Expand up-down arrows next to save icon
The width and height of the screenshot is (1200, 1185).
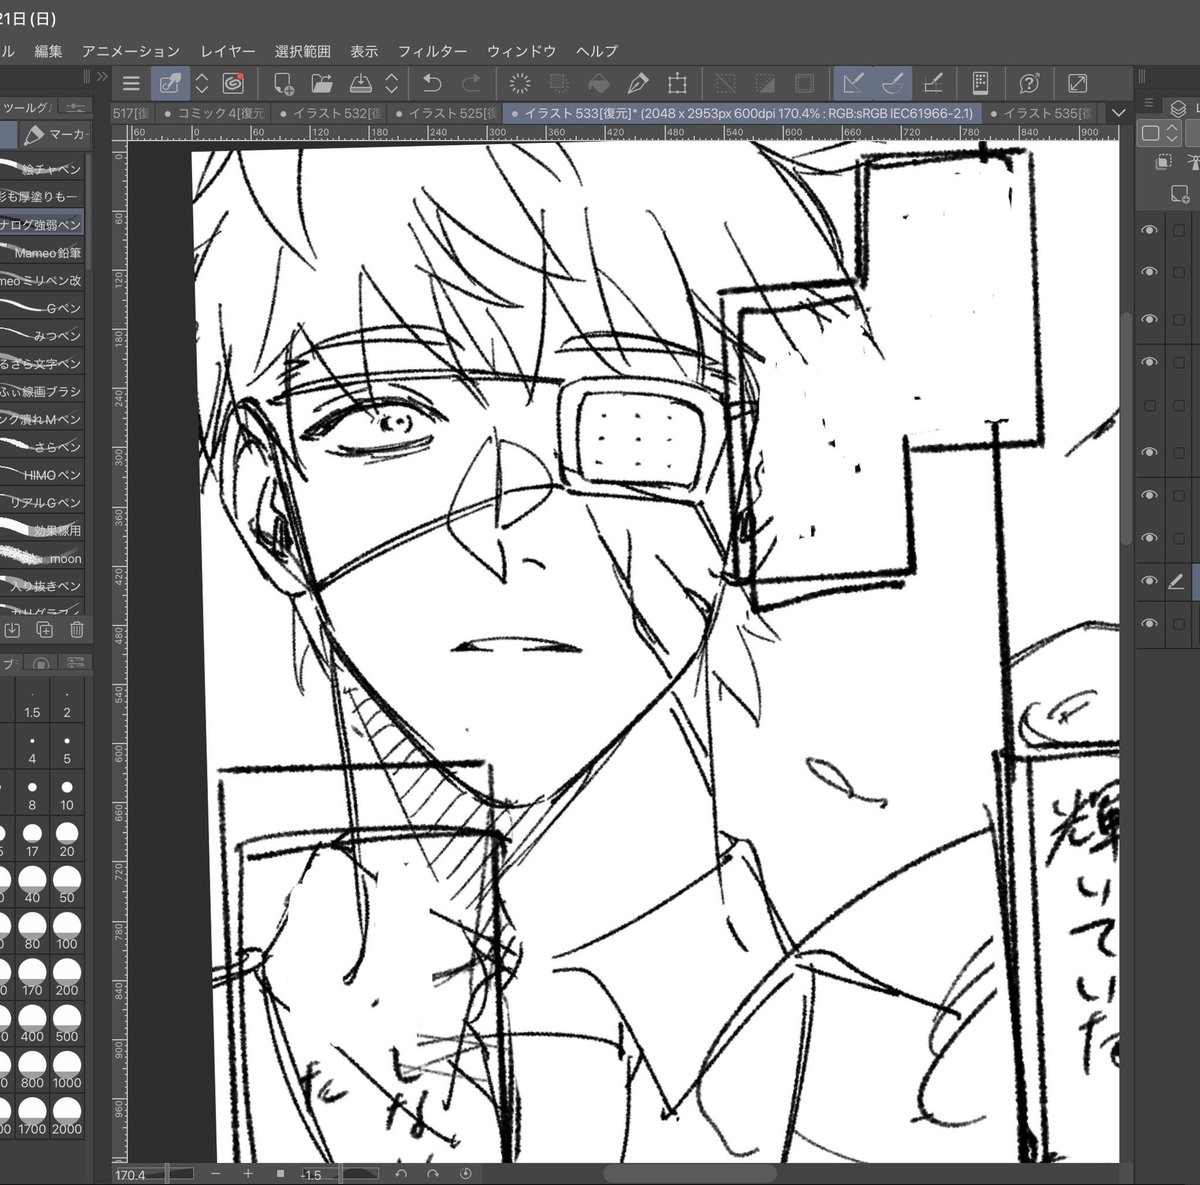point(392,84)
